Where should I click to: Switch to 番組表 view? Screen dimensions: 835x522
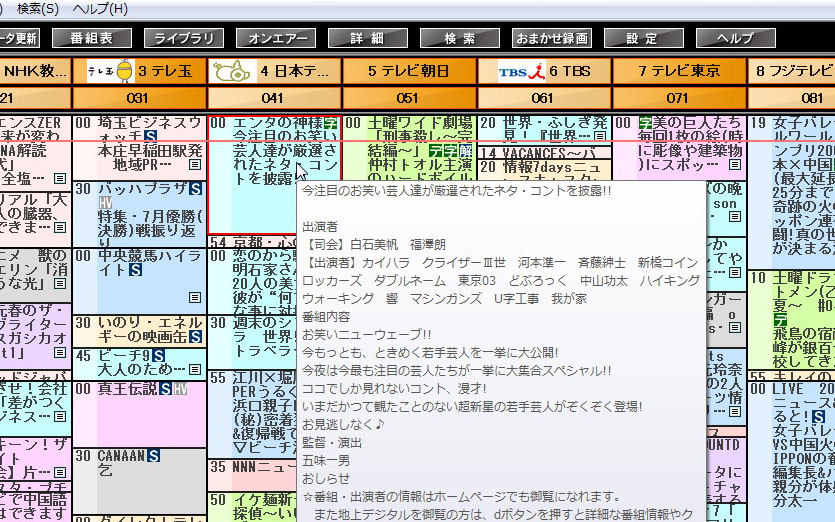click(92, 38)
